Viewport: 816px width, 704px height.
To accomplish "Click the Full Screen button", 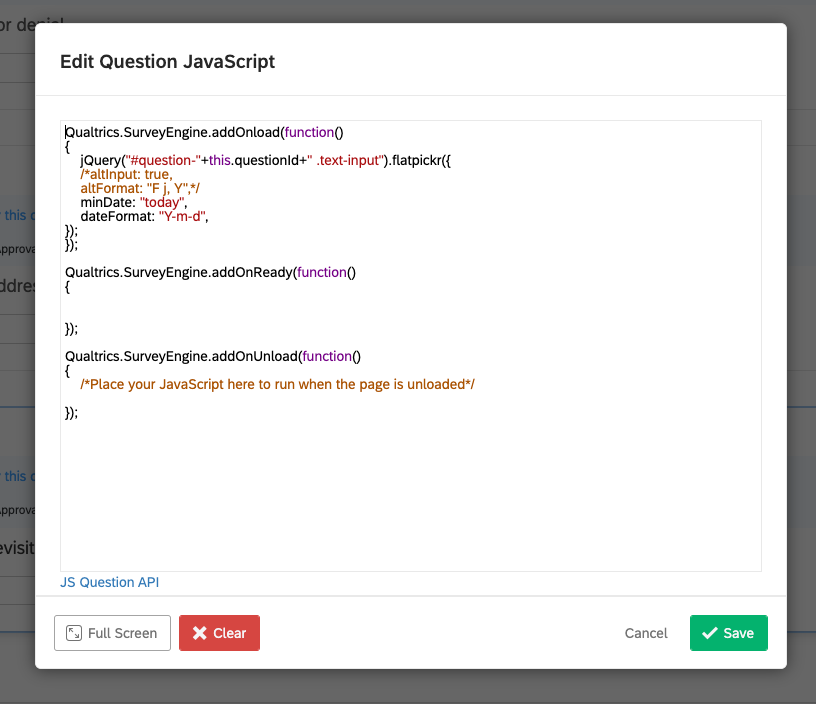I will pos(112,633).
